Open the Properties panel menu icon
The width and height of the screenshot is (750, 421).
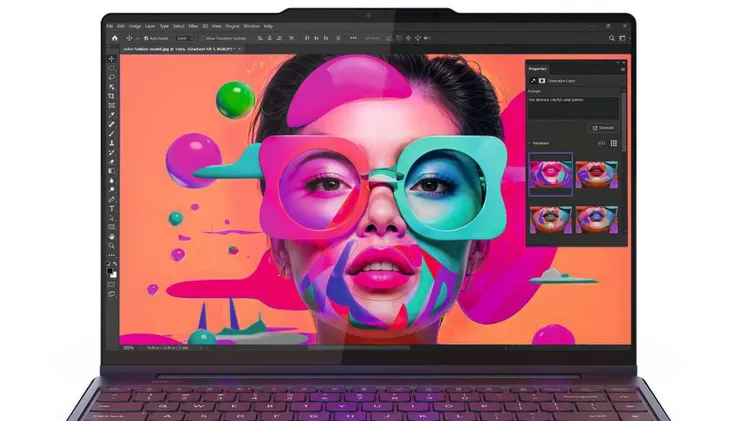coord(622,69)
